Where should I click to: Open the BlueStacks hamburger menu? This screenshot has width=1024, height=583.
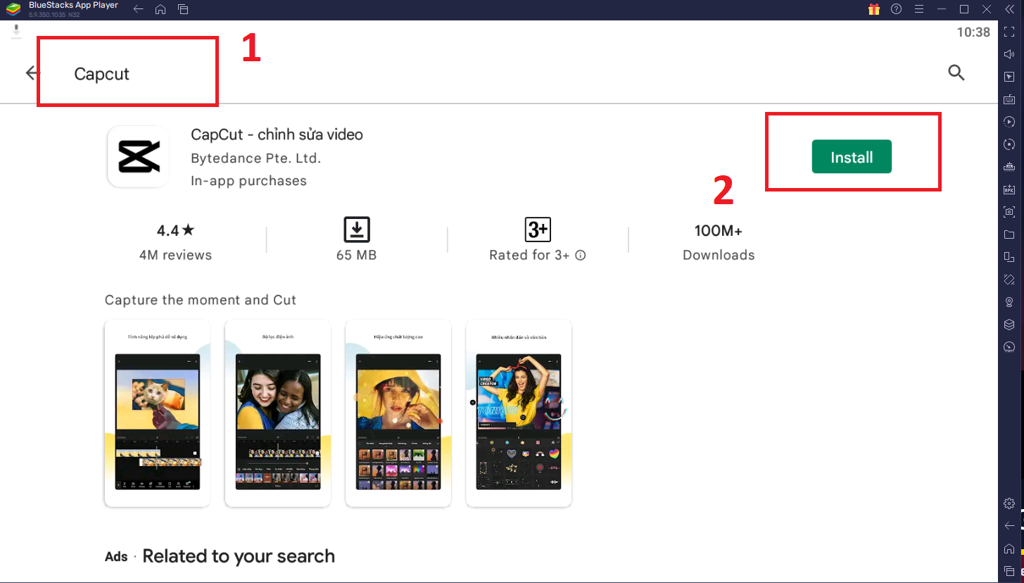919,9
